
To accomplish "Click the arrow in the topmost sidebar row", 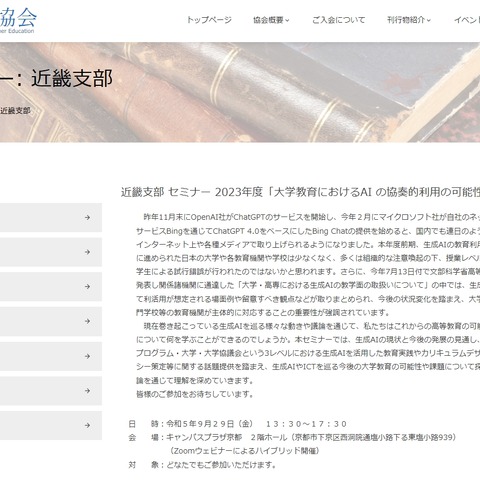I will click(x=87, y=218).
